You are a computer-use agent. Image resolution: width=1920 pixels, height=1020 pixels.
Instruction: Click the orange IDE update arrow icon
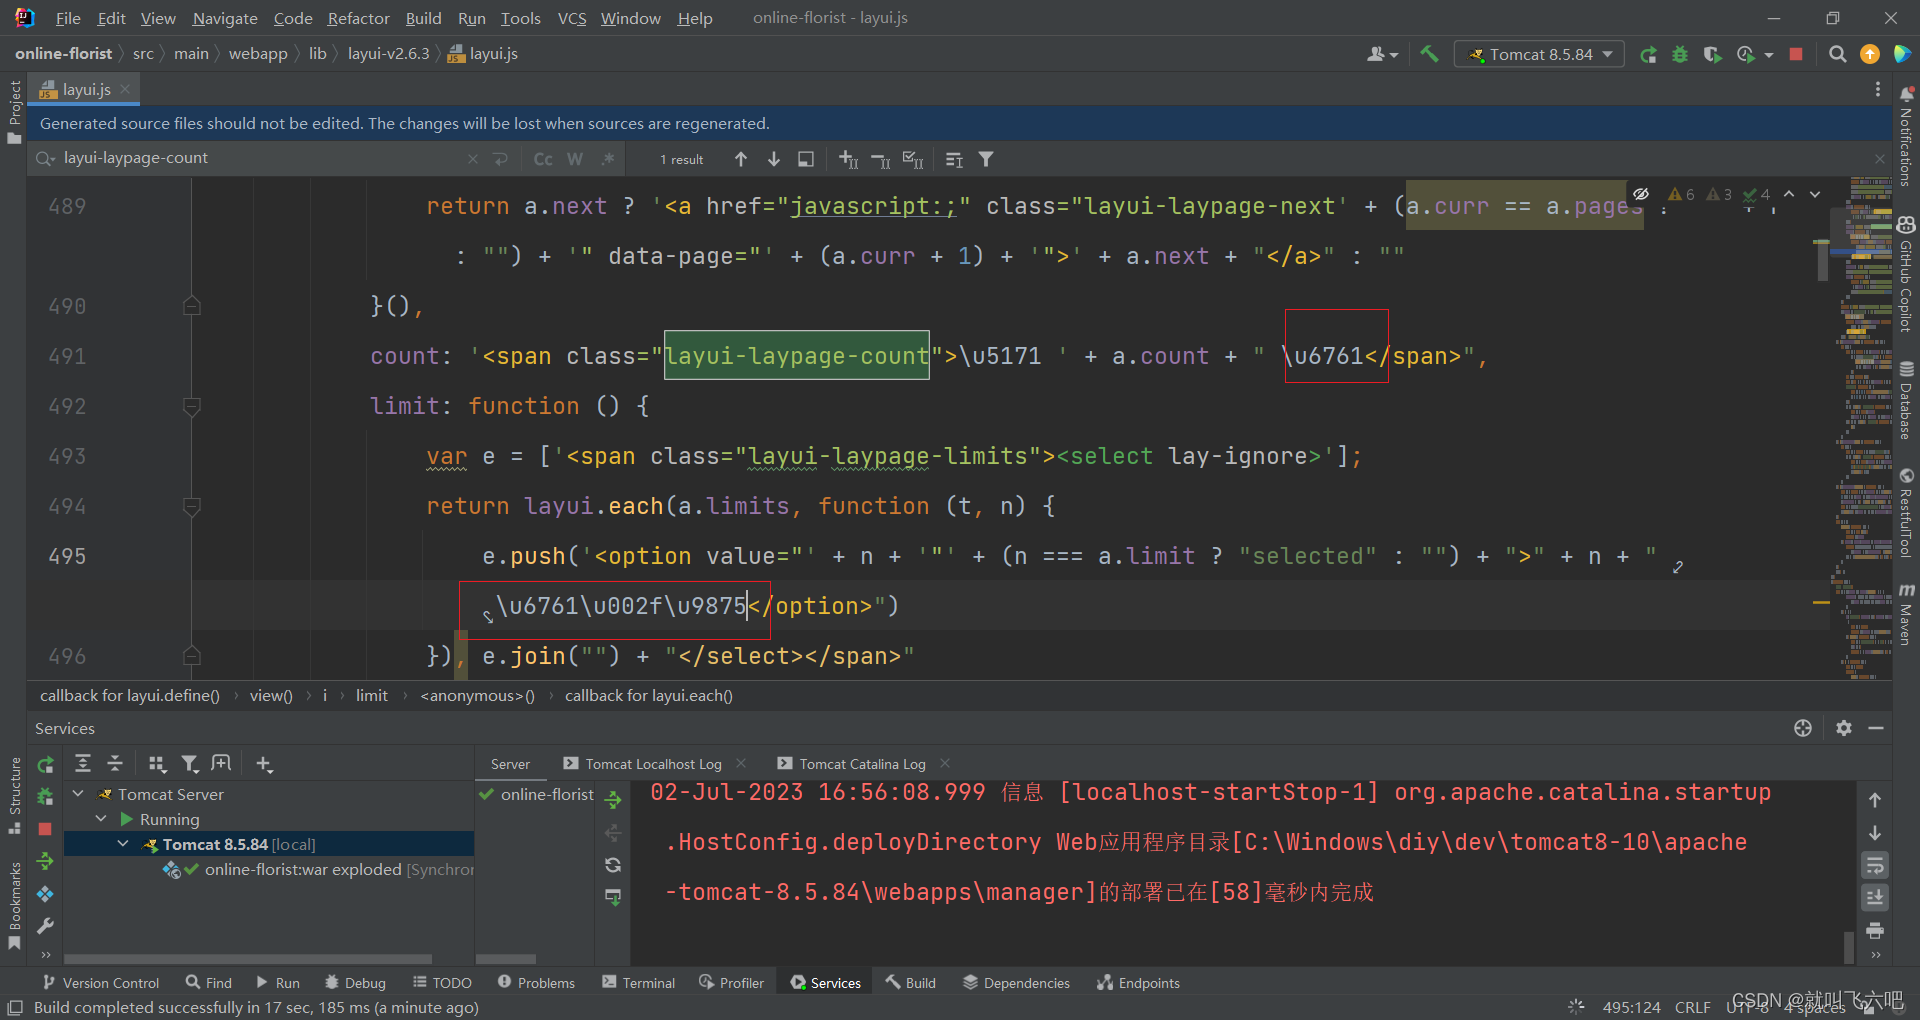(x=1869, y=54)
